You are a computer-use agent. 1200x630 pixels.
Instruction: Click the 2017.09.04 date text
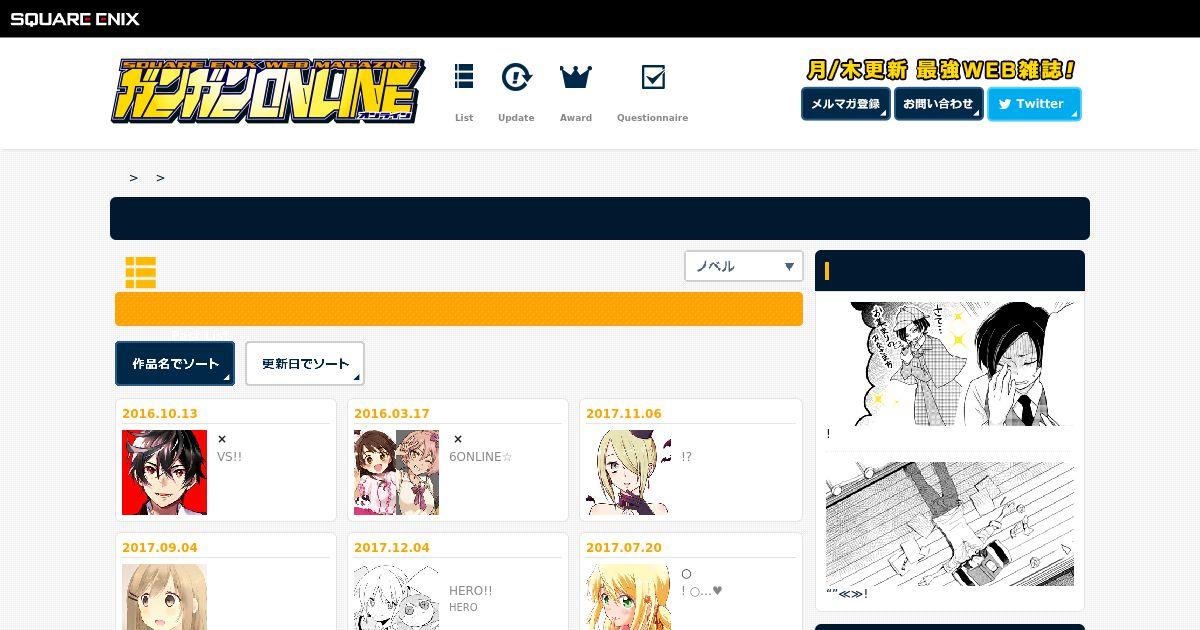coord(160,548)
